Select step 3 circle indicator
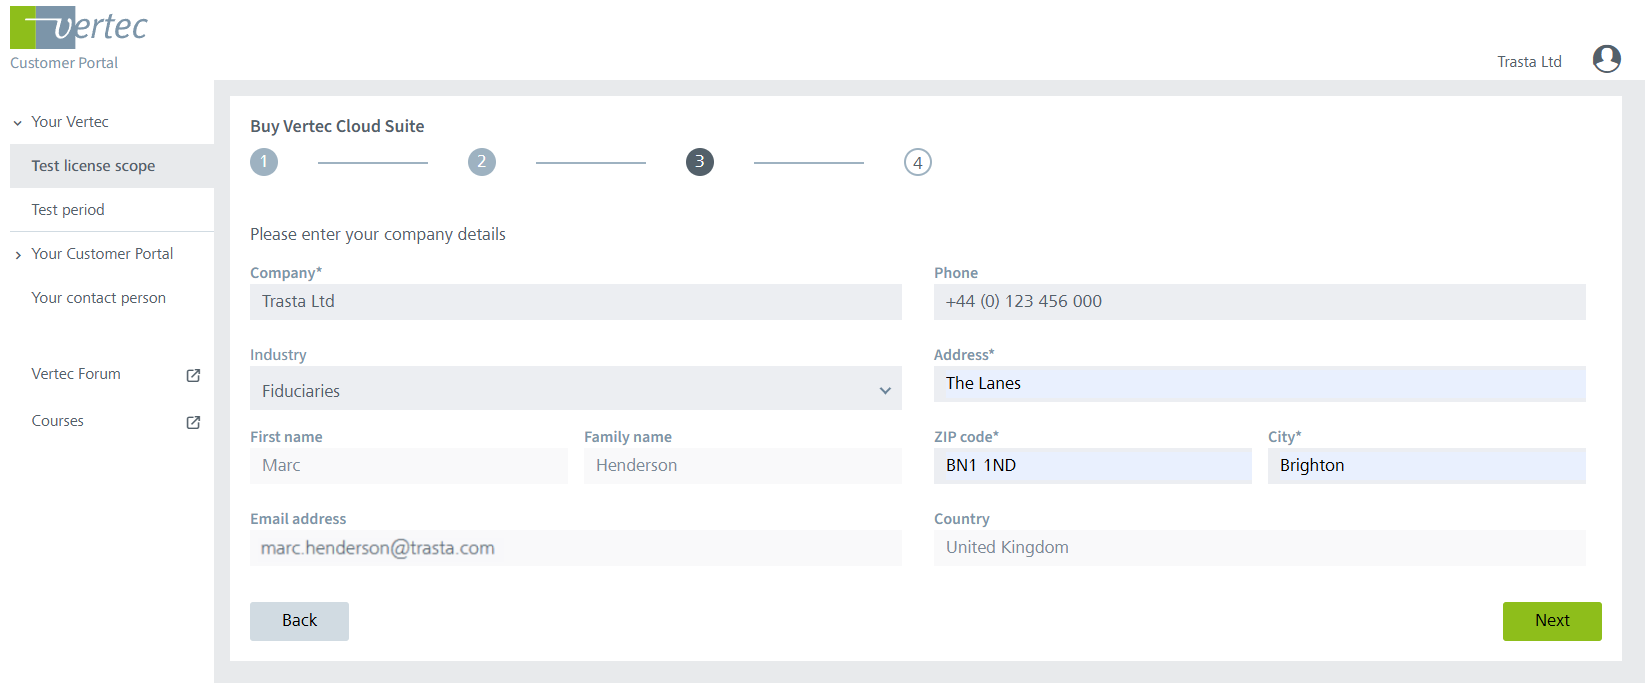The height and width of the screenshot is (683, 1645). [x=700, y=162]
